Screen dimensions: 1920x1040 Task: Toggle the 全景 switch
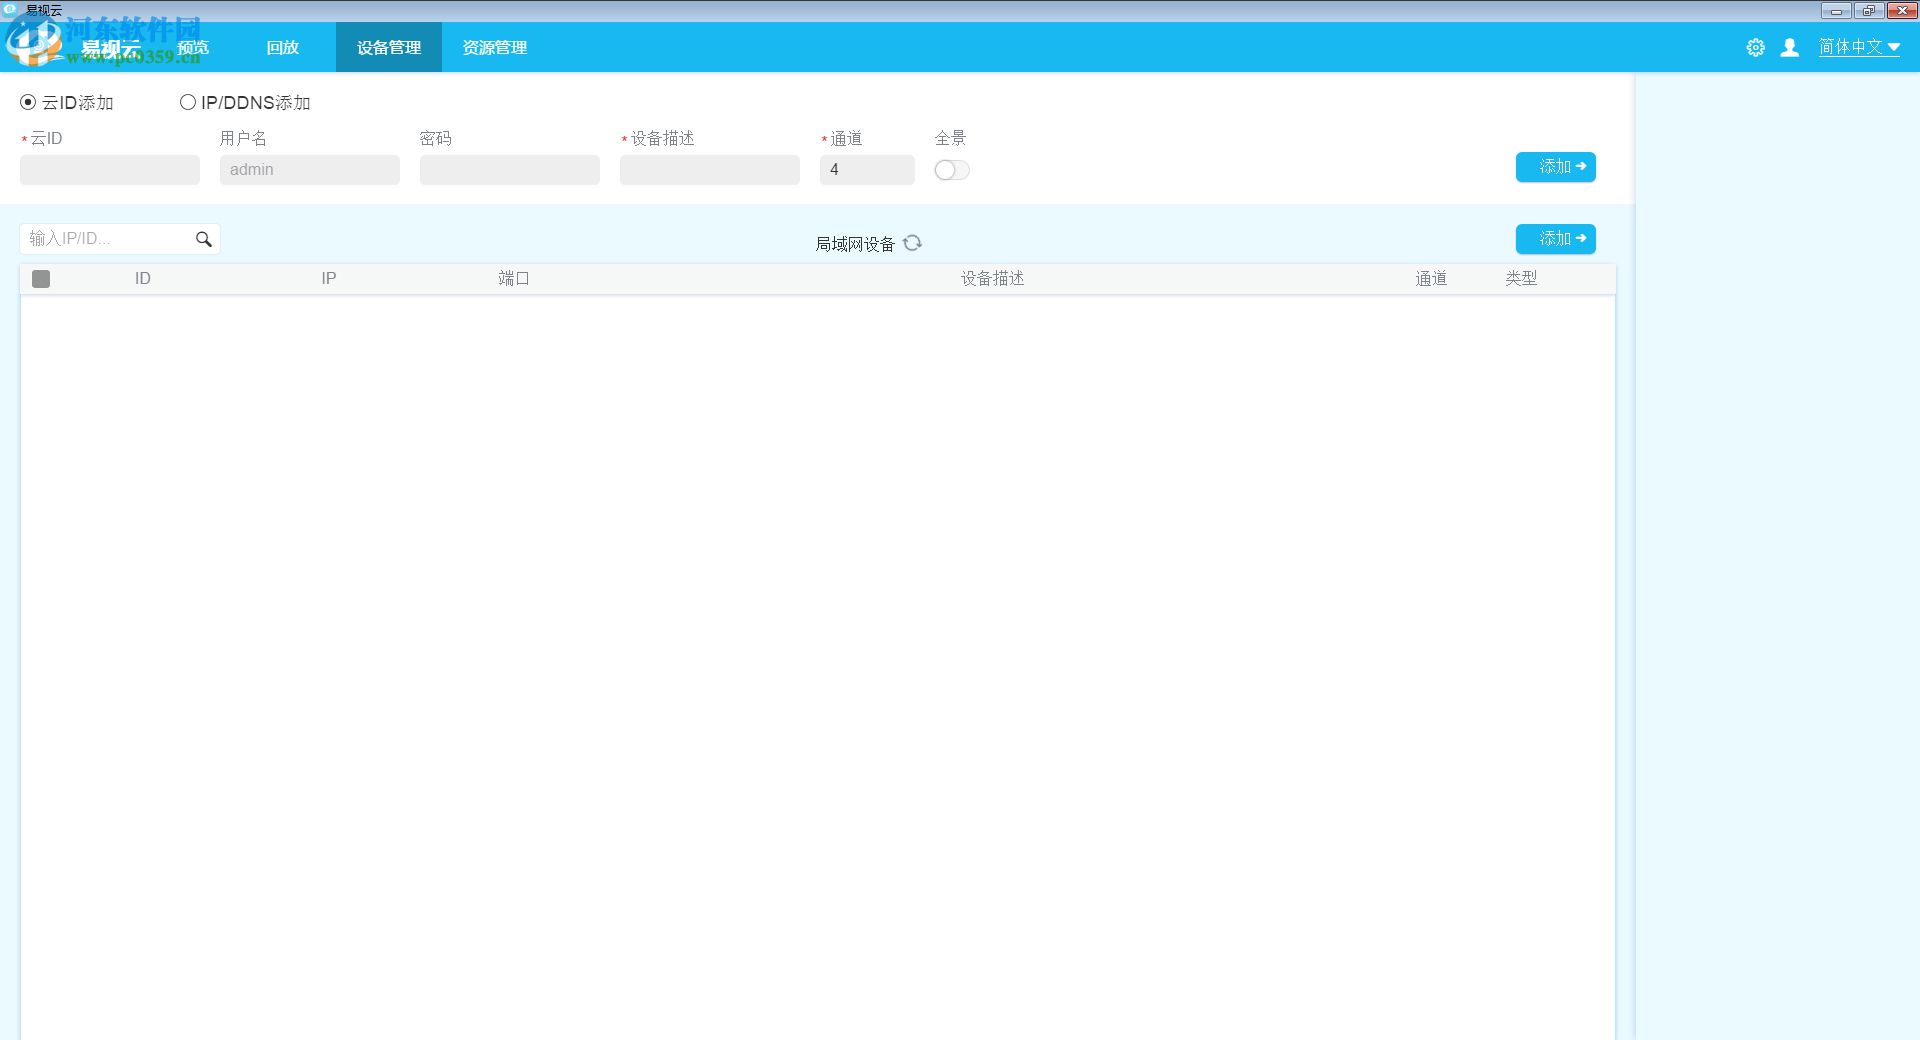coord(952,170)
